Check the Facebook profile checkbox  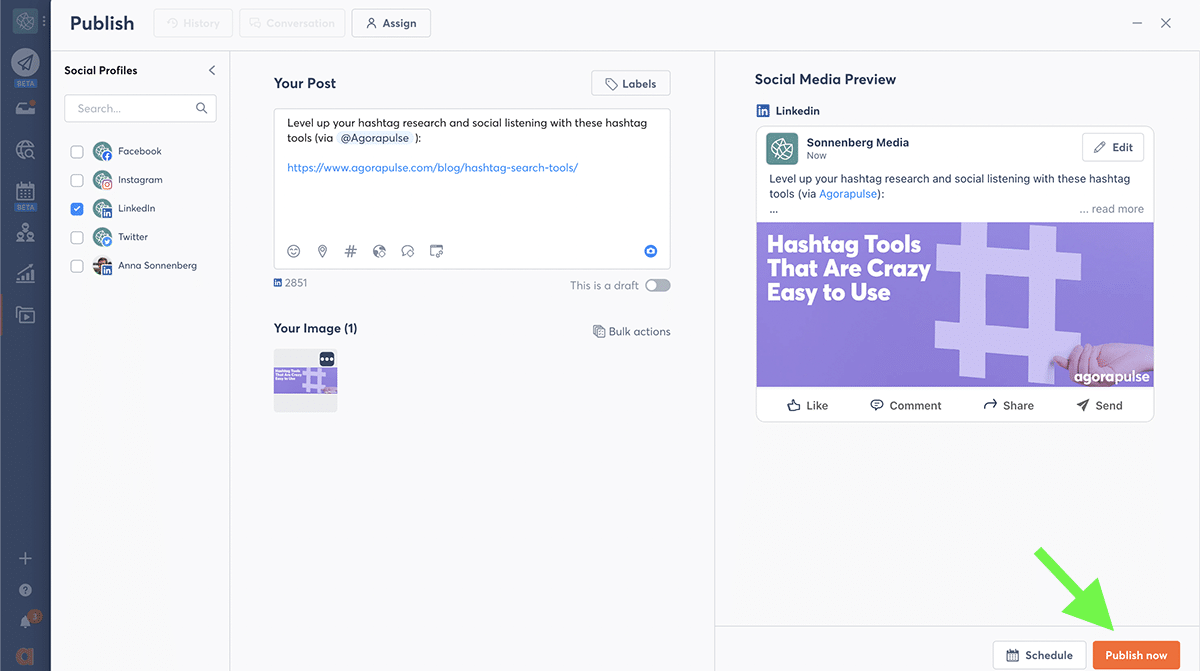click(77, 152)
